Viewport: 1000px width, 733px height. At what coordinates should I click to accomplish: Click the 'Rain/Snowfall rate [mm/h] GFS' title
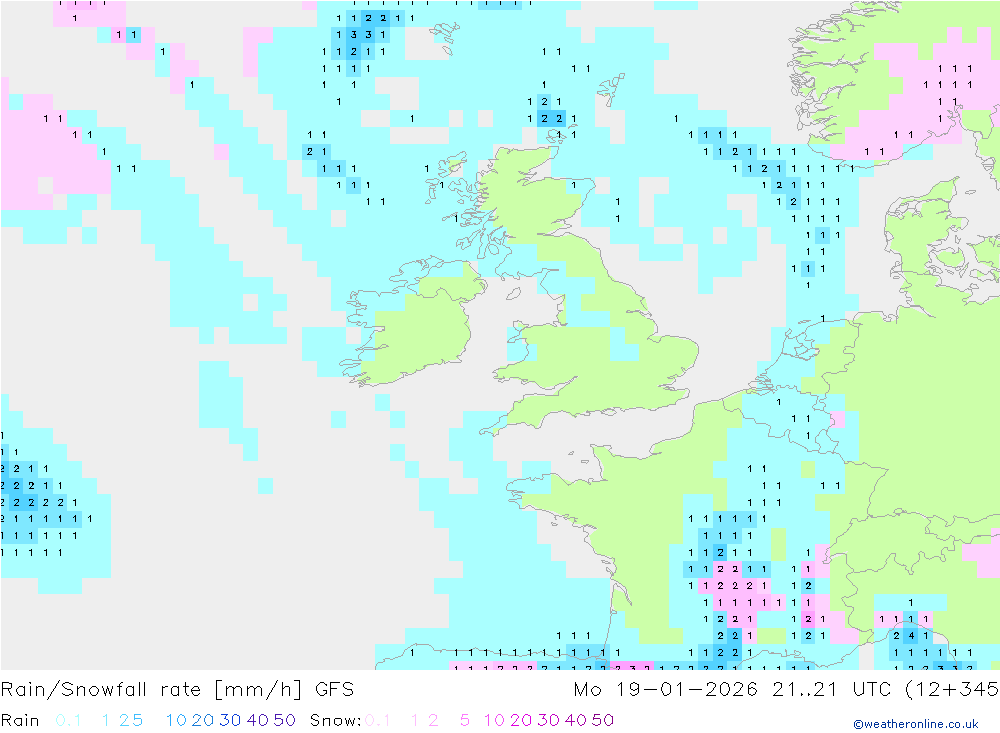177,690
